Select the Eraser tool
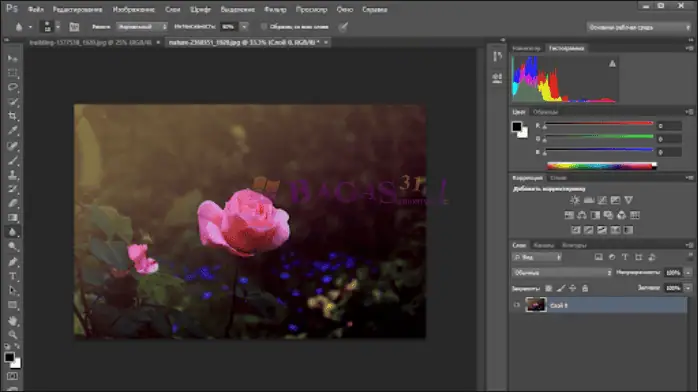Screen dimensions: 698x392 click(12, 203)
